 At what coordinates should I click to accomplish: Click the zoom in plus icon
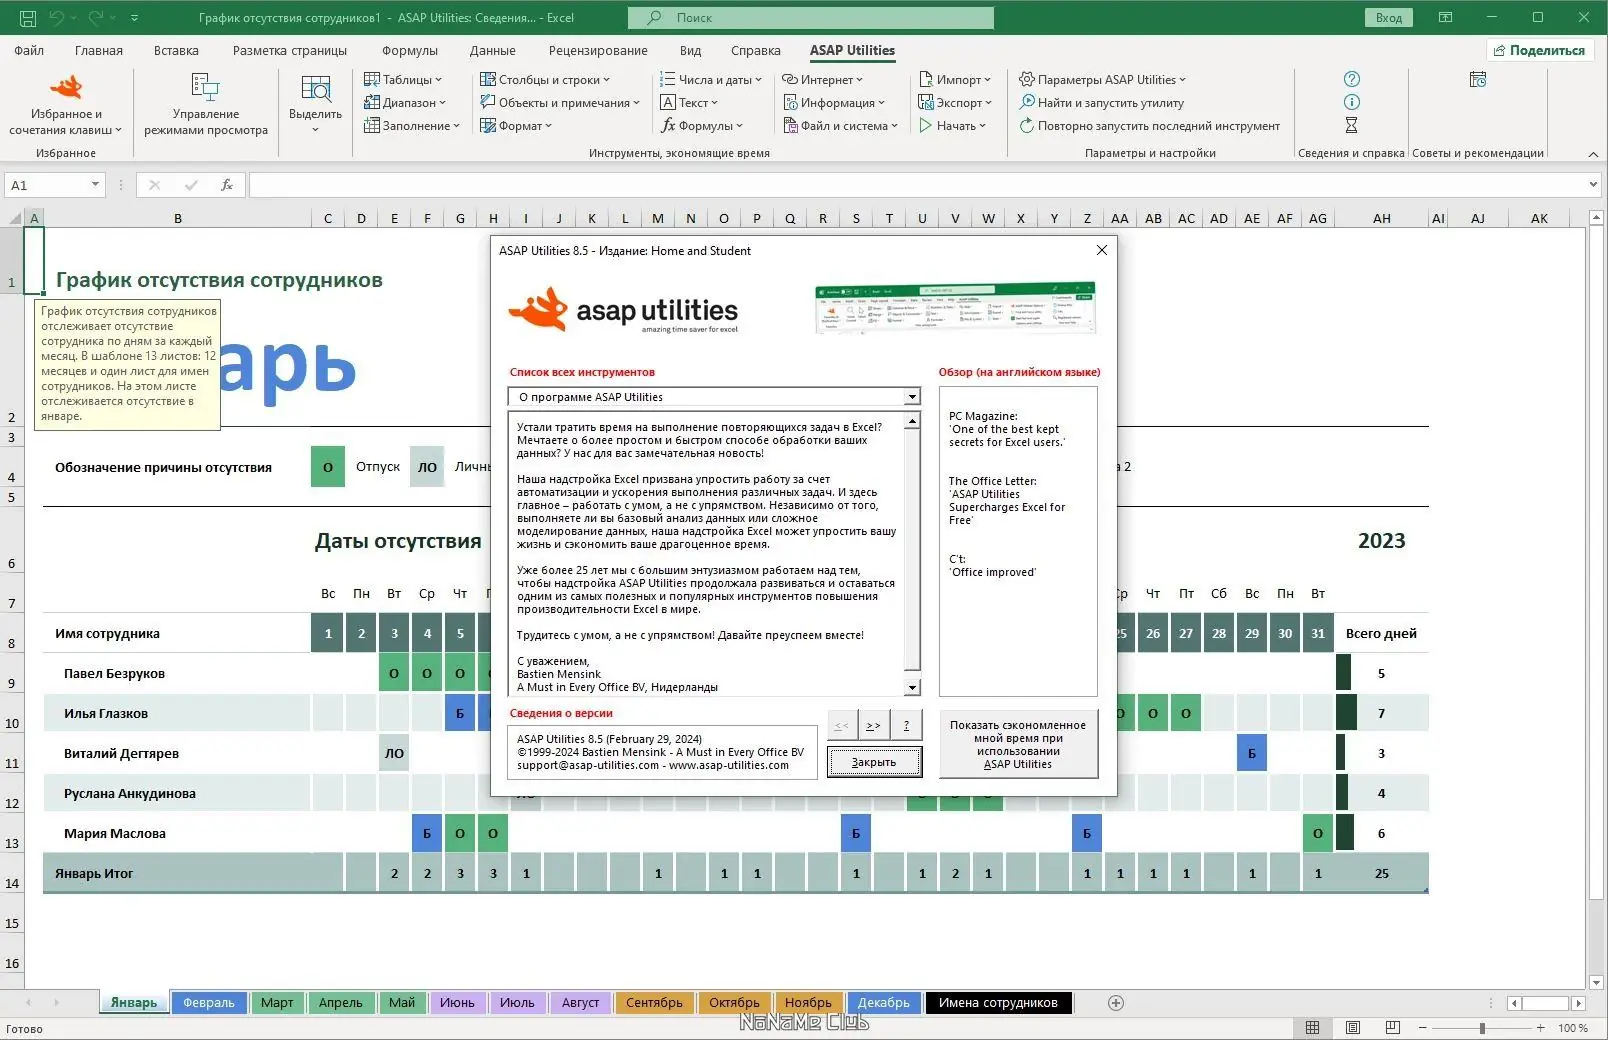point(1540,1028)
